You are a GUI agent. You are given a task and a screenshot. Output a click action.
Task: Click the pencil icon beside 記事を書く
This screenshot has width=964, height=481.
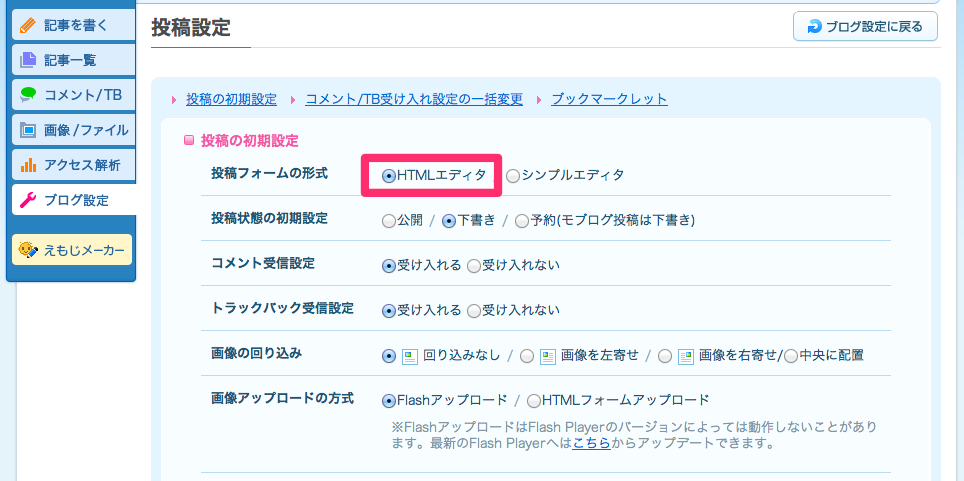28,26
